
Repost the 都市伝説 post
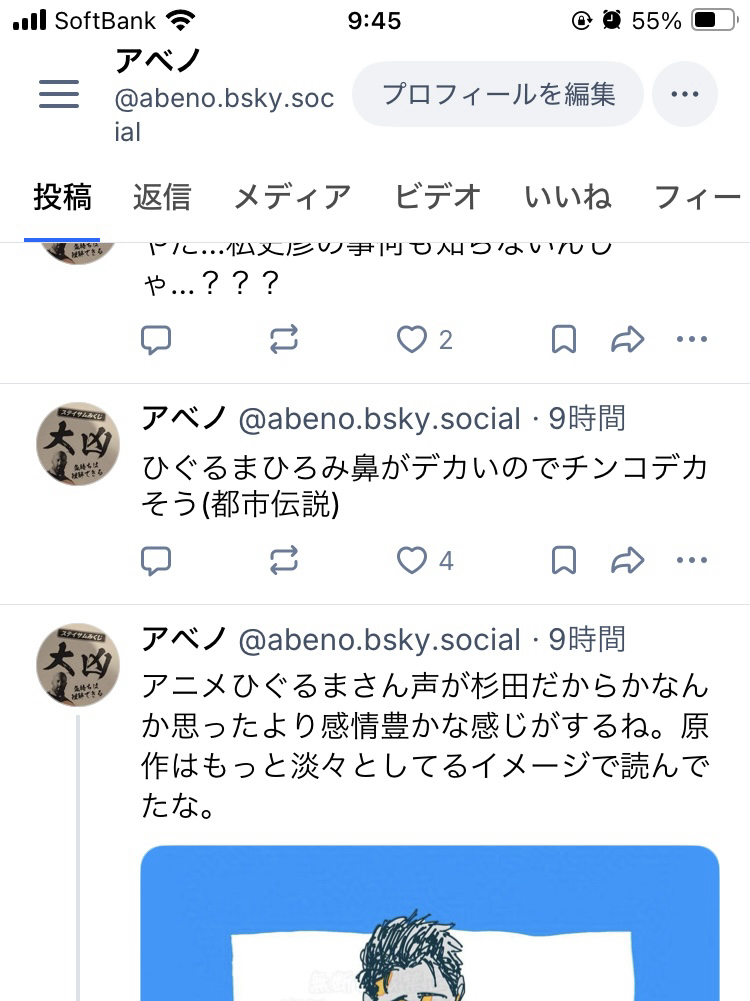click(x=284, y=561)
